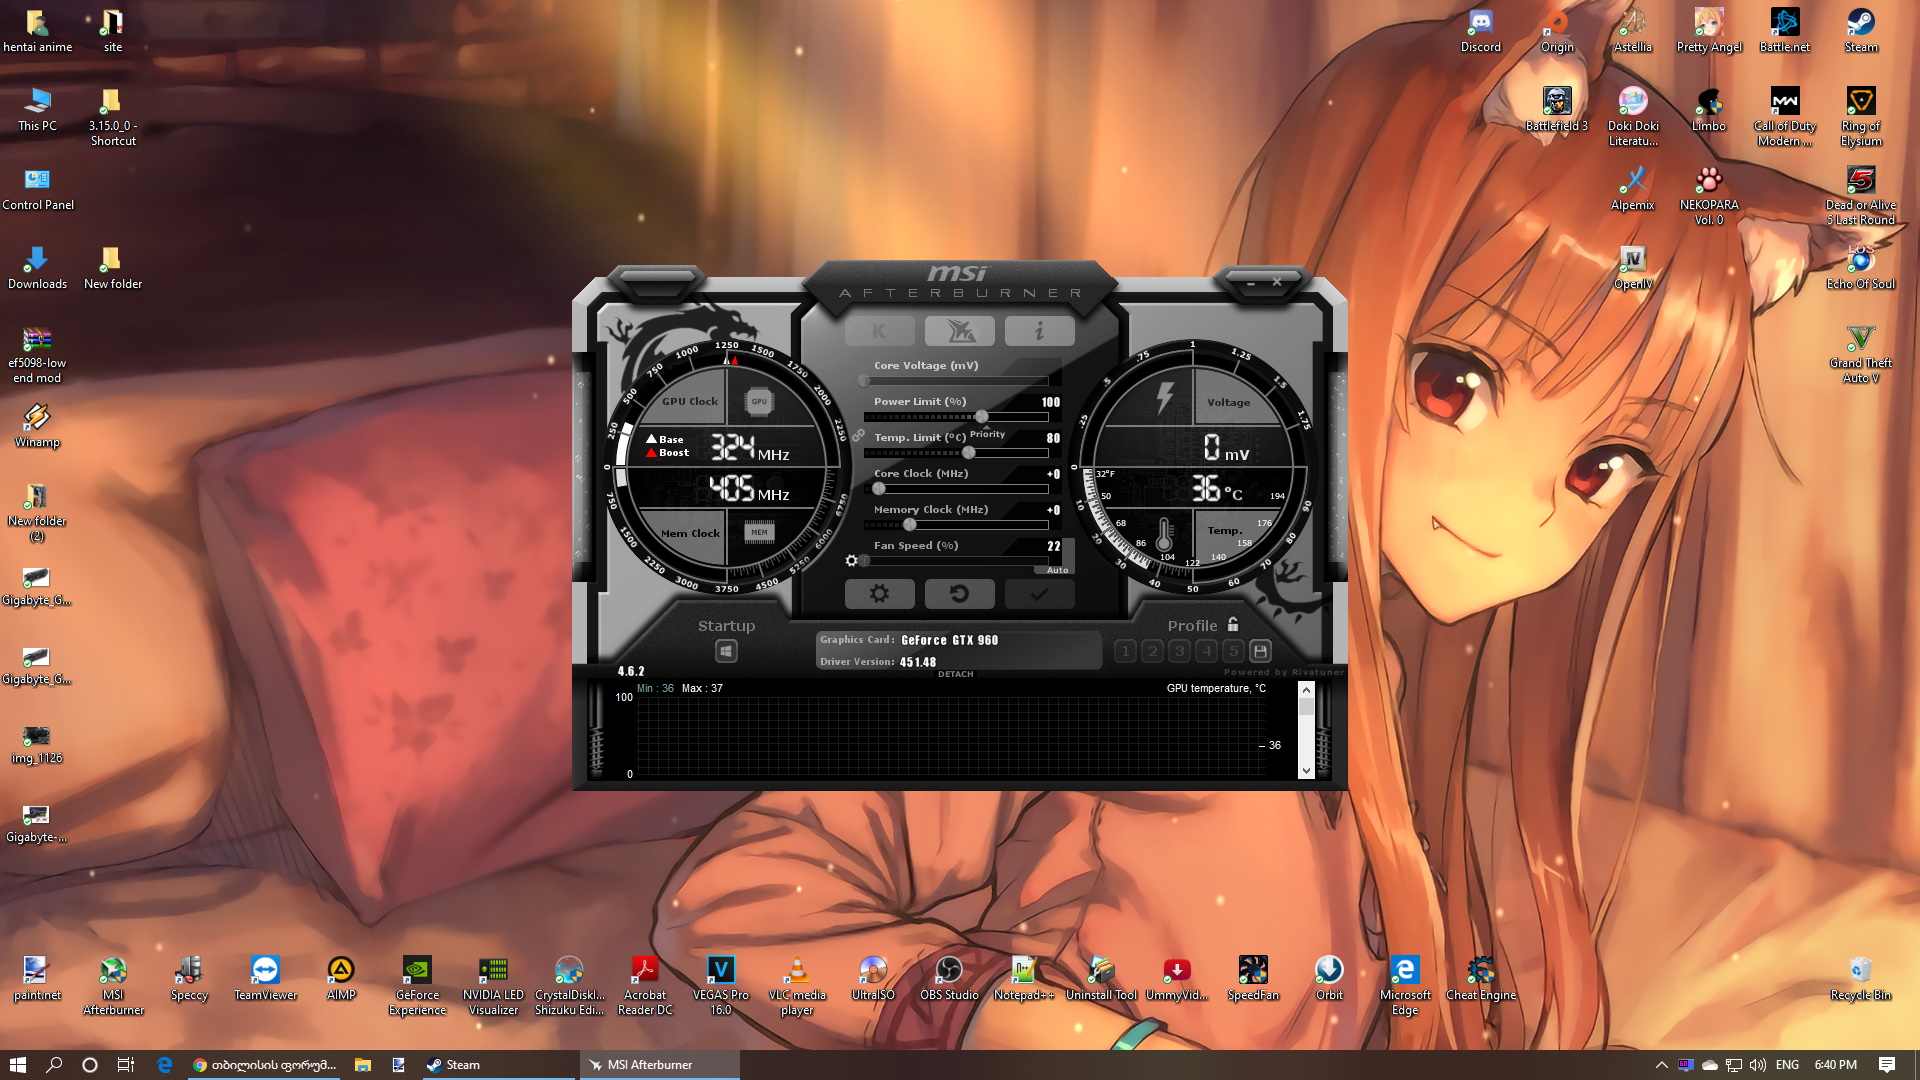Select profile slot 5

pos(1233,652)
